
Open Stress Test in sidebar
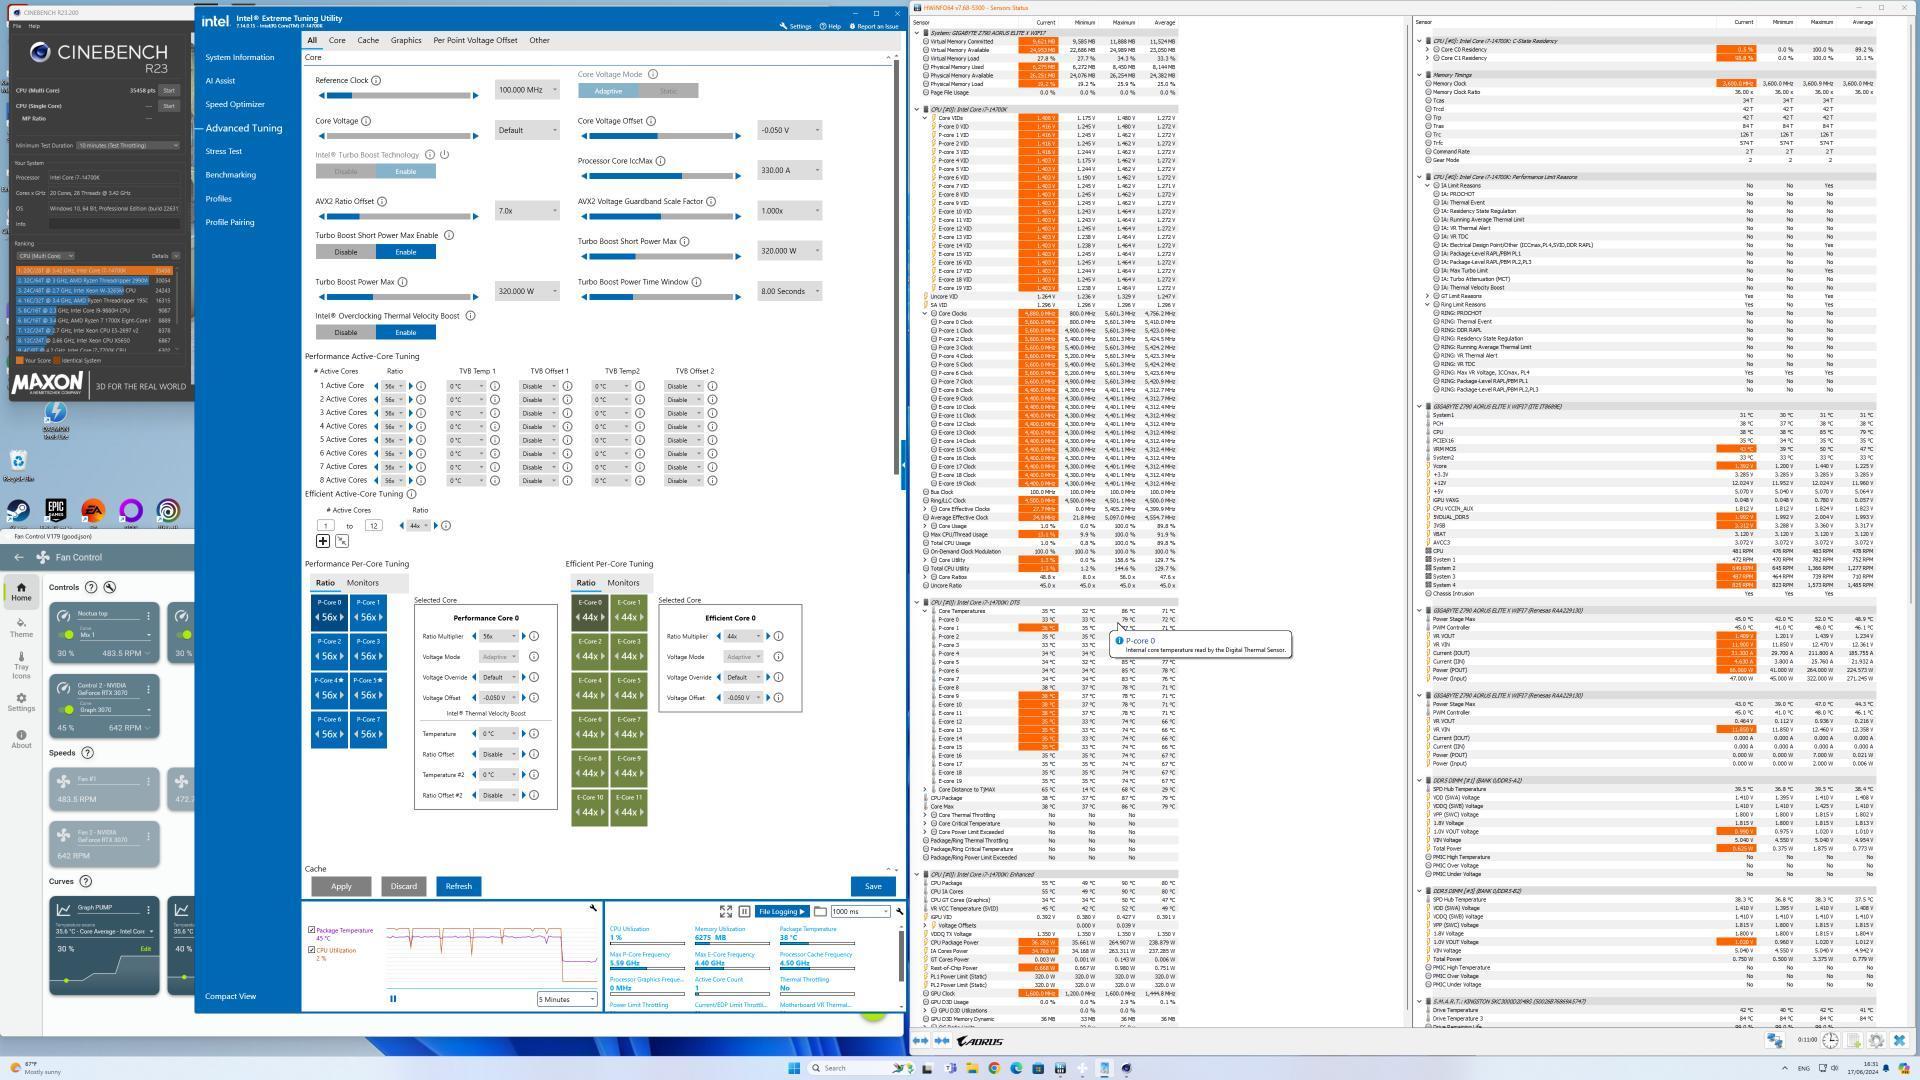[x=224, y=152]
